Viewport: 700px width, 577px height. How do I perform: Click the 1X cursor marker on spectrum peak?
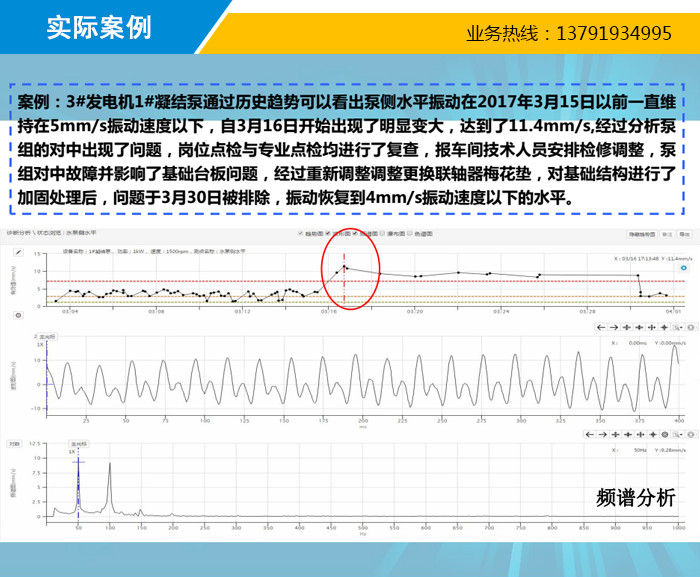coord(73,451)
